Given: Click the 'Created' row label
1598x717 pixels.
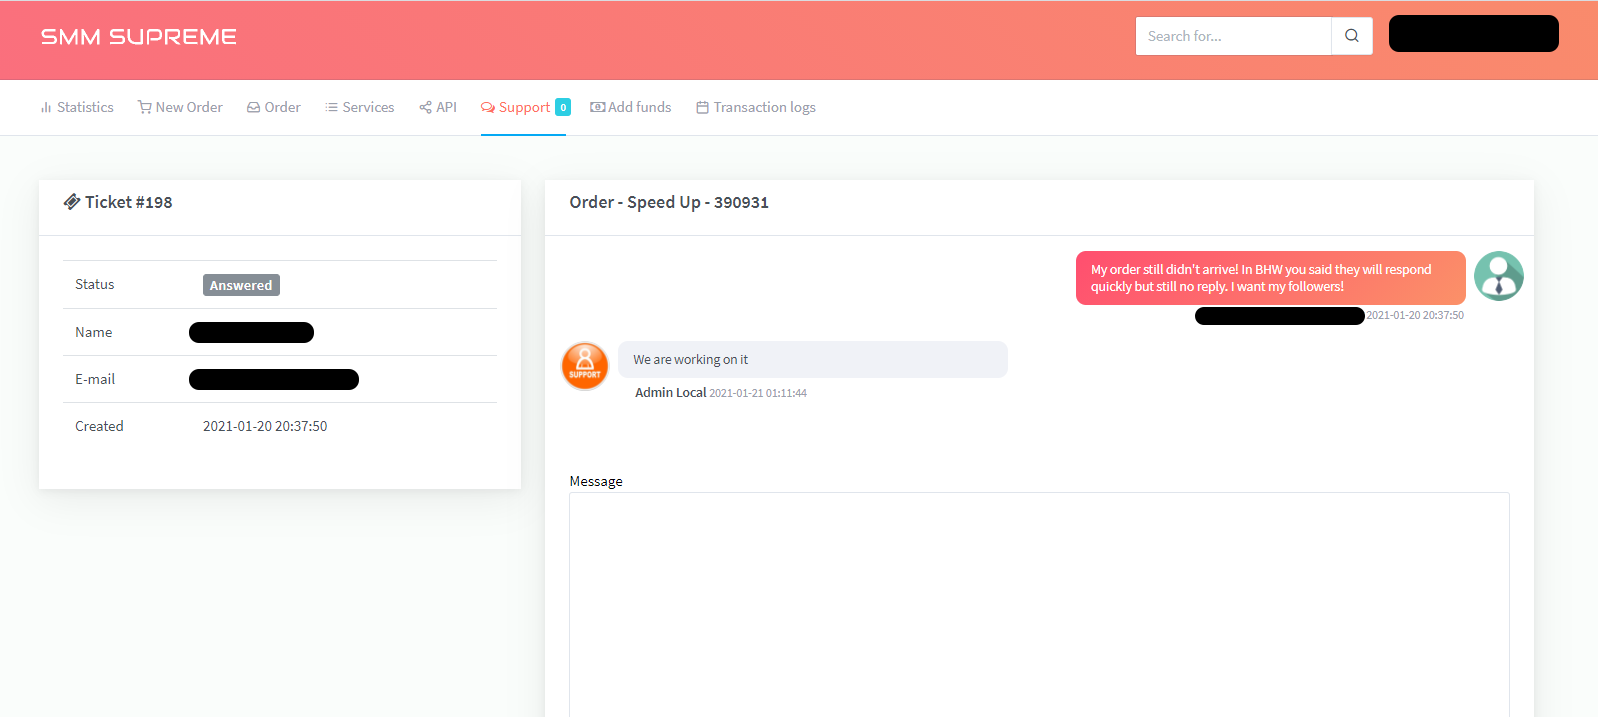Looking at the screenshot, I should coord(99,426).
